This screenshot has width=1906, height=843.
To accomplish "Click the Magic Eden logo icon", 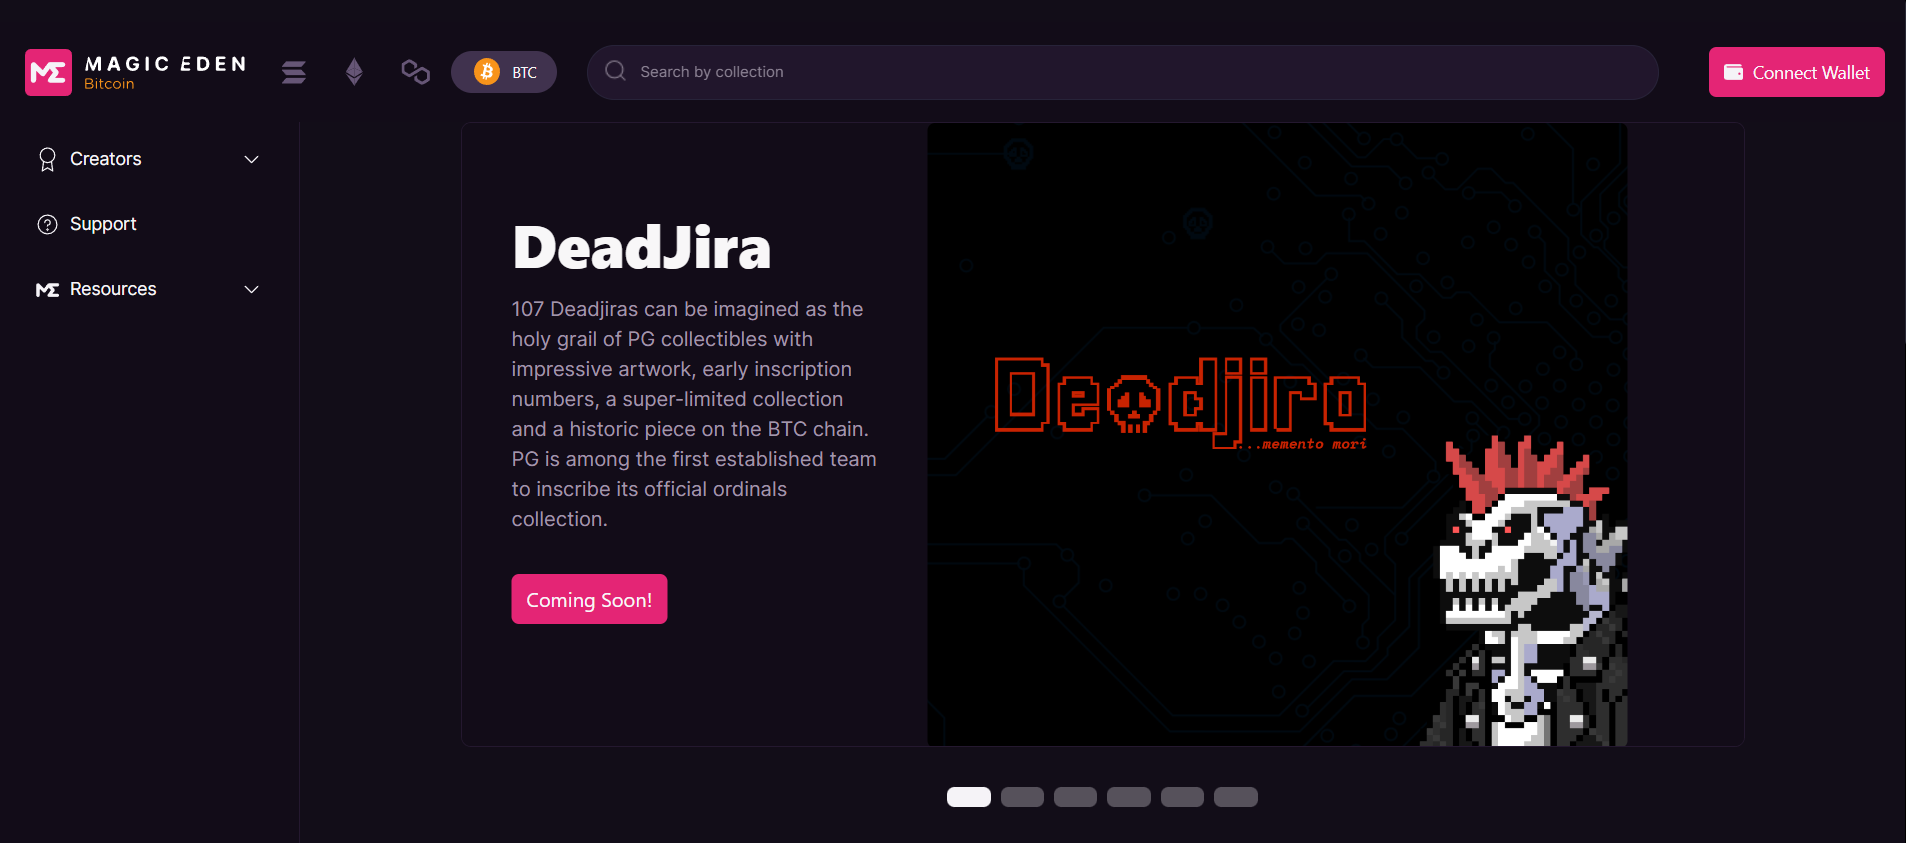I will click(48, 72).
